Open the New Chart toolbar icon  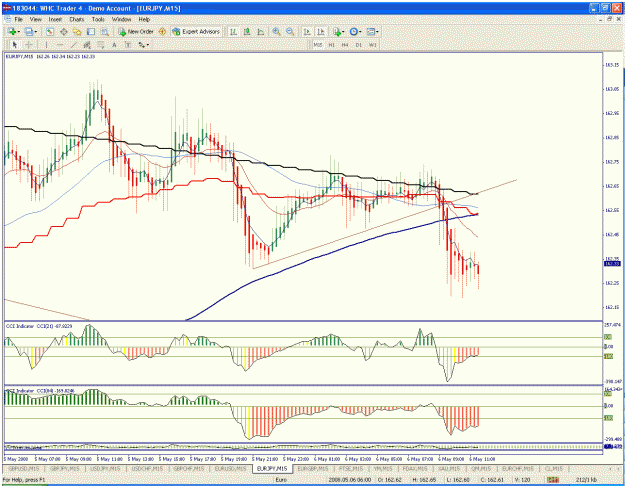12,31
